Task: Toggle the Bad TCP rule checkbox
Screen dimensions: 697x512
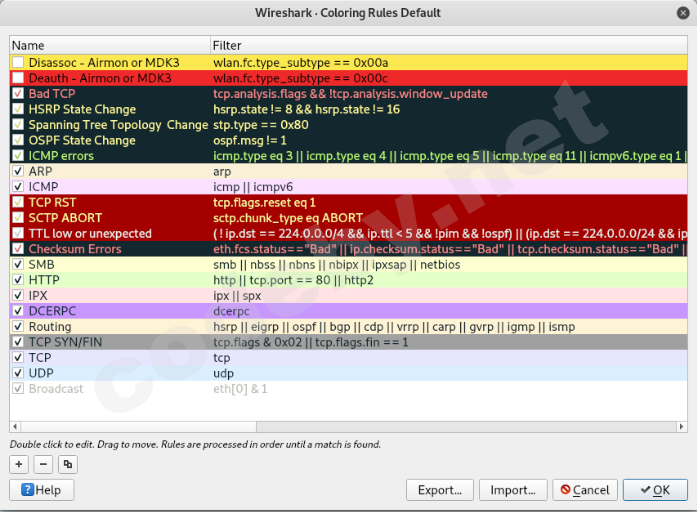Action: (x=18, y=94)
